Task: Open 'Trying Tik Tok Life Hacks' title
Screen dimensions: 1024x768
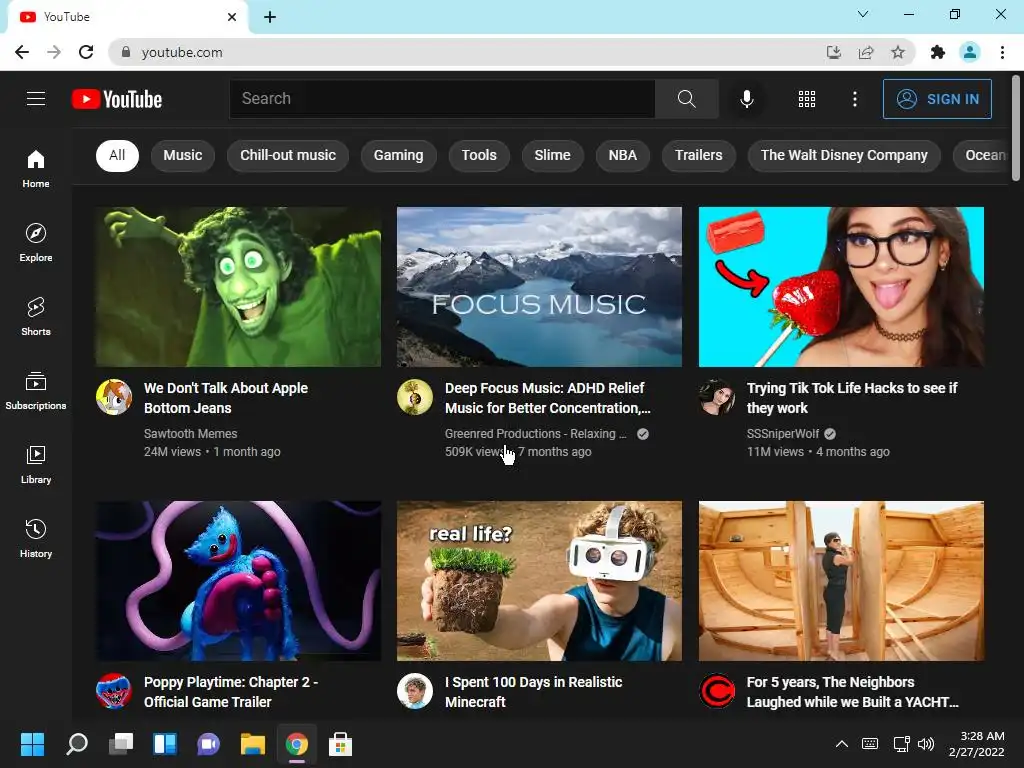Action: pyautogui.click(x=852, y=398)
